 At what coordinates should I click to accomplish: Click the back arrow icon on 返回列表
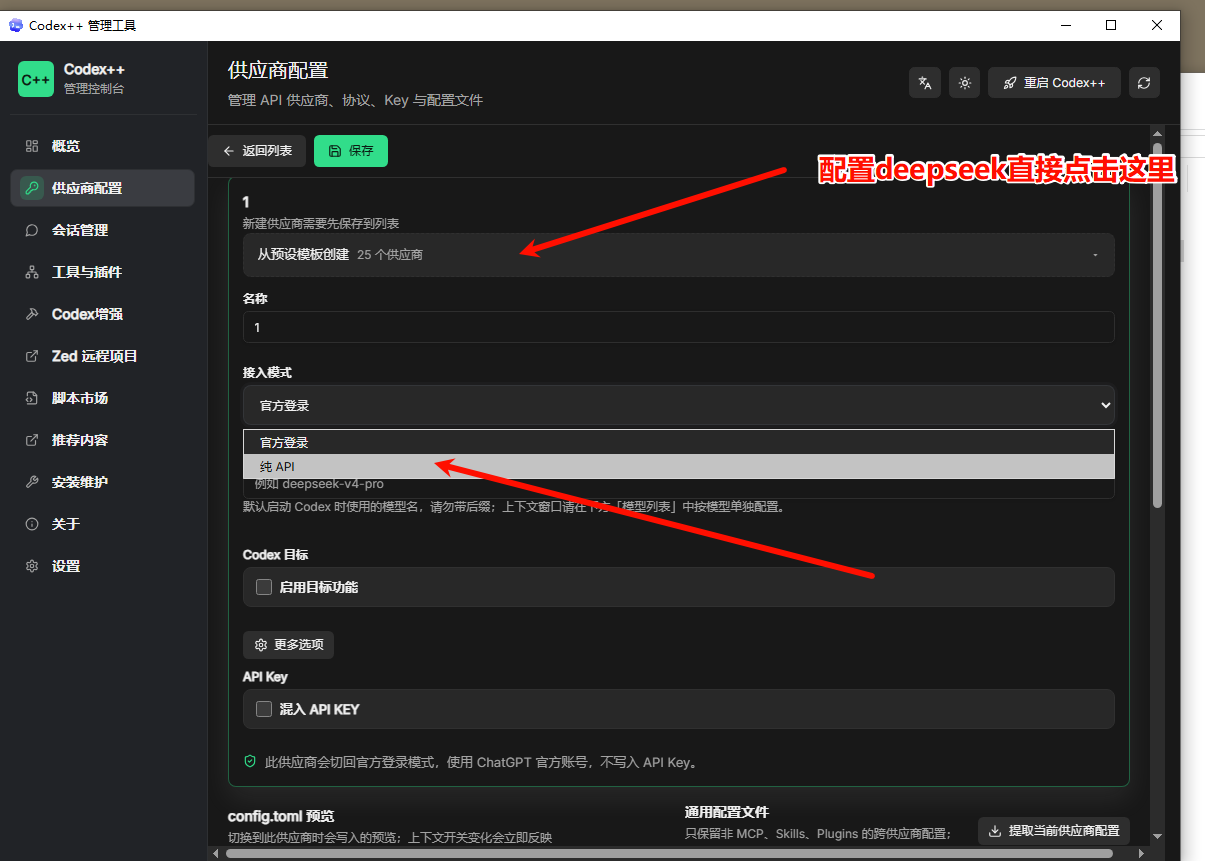(x=229, y=151)
